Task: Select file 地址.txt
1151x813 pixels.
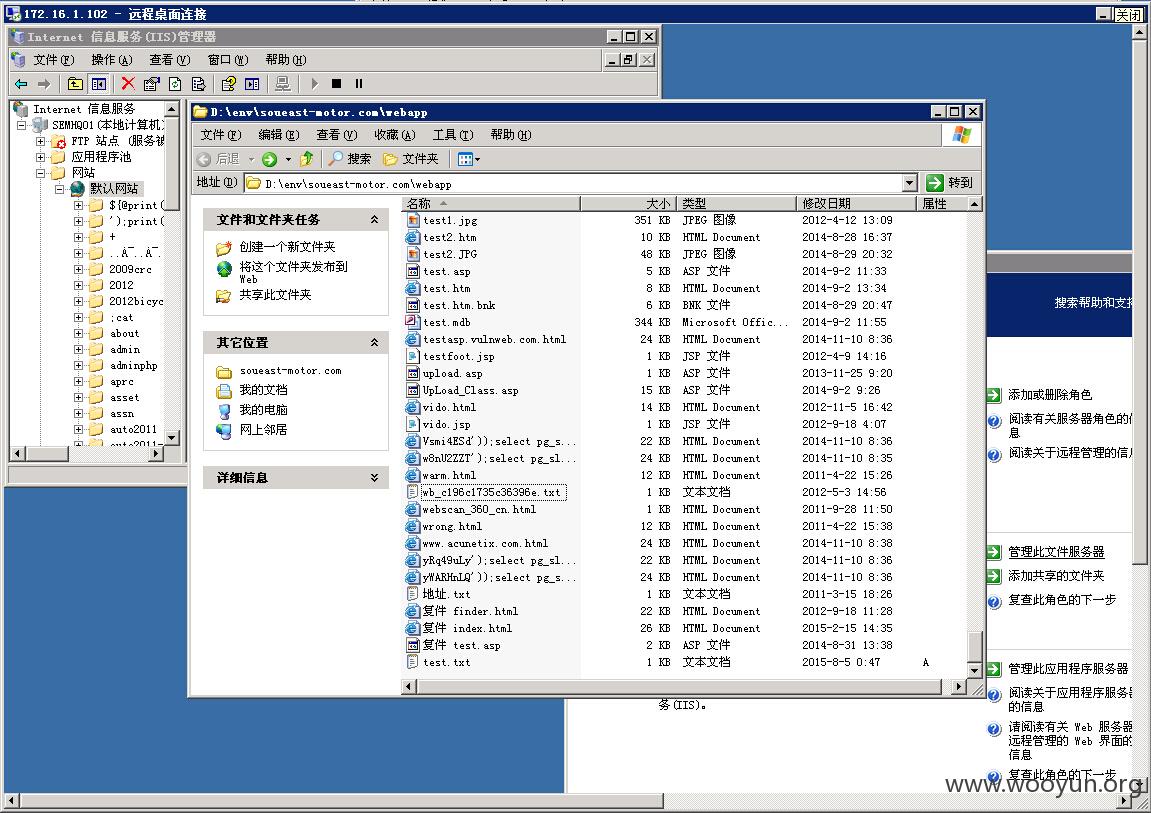Action: [446, 594]
